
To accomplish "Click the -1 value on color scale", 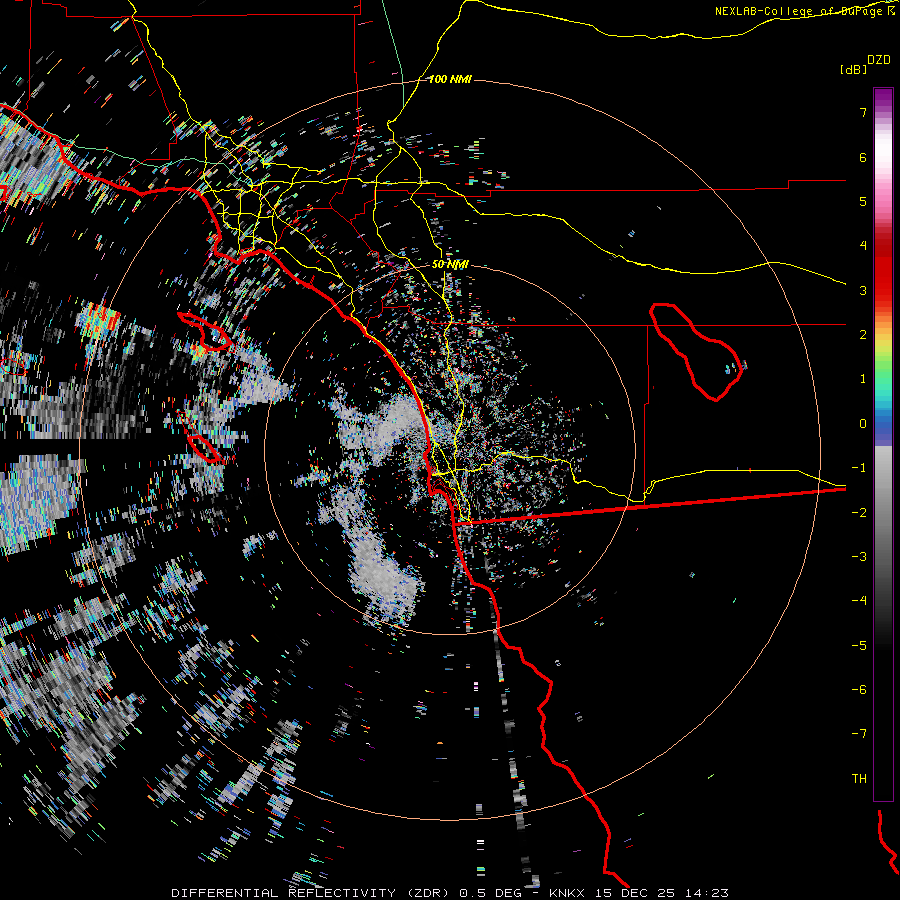I will [x=859, y=468].
